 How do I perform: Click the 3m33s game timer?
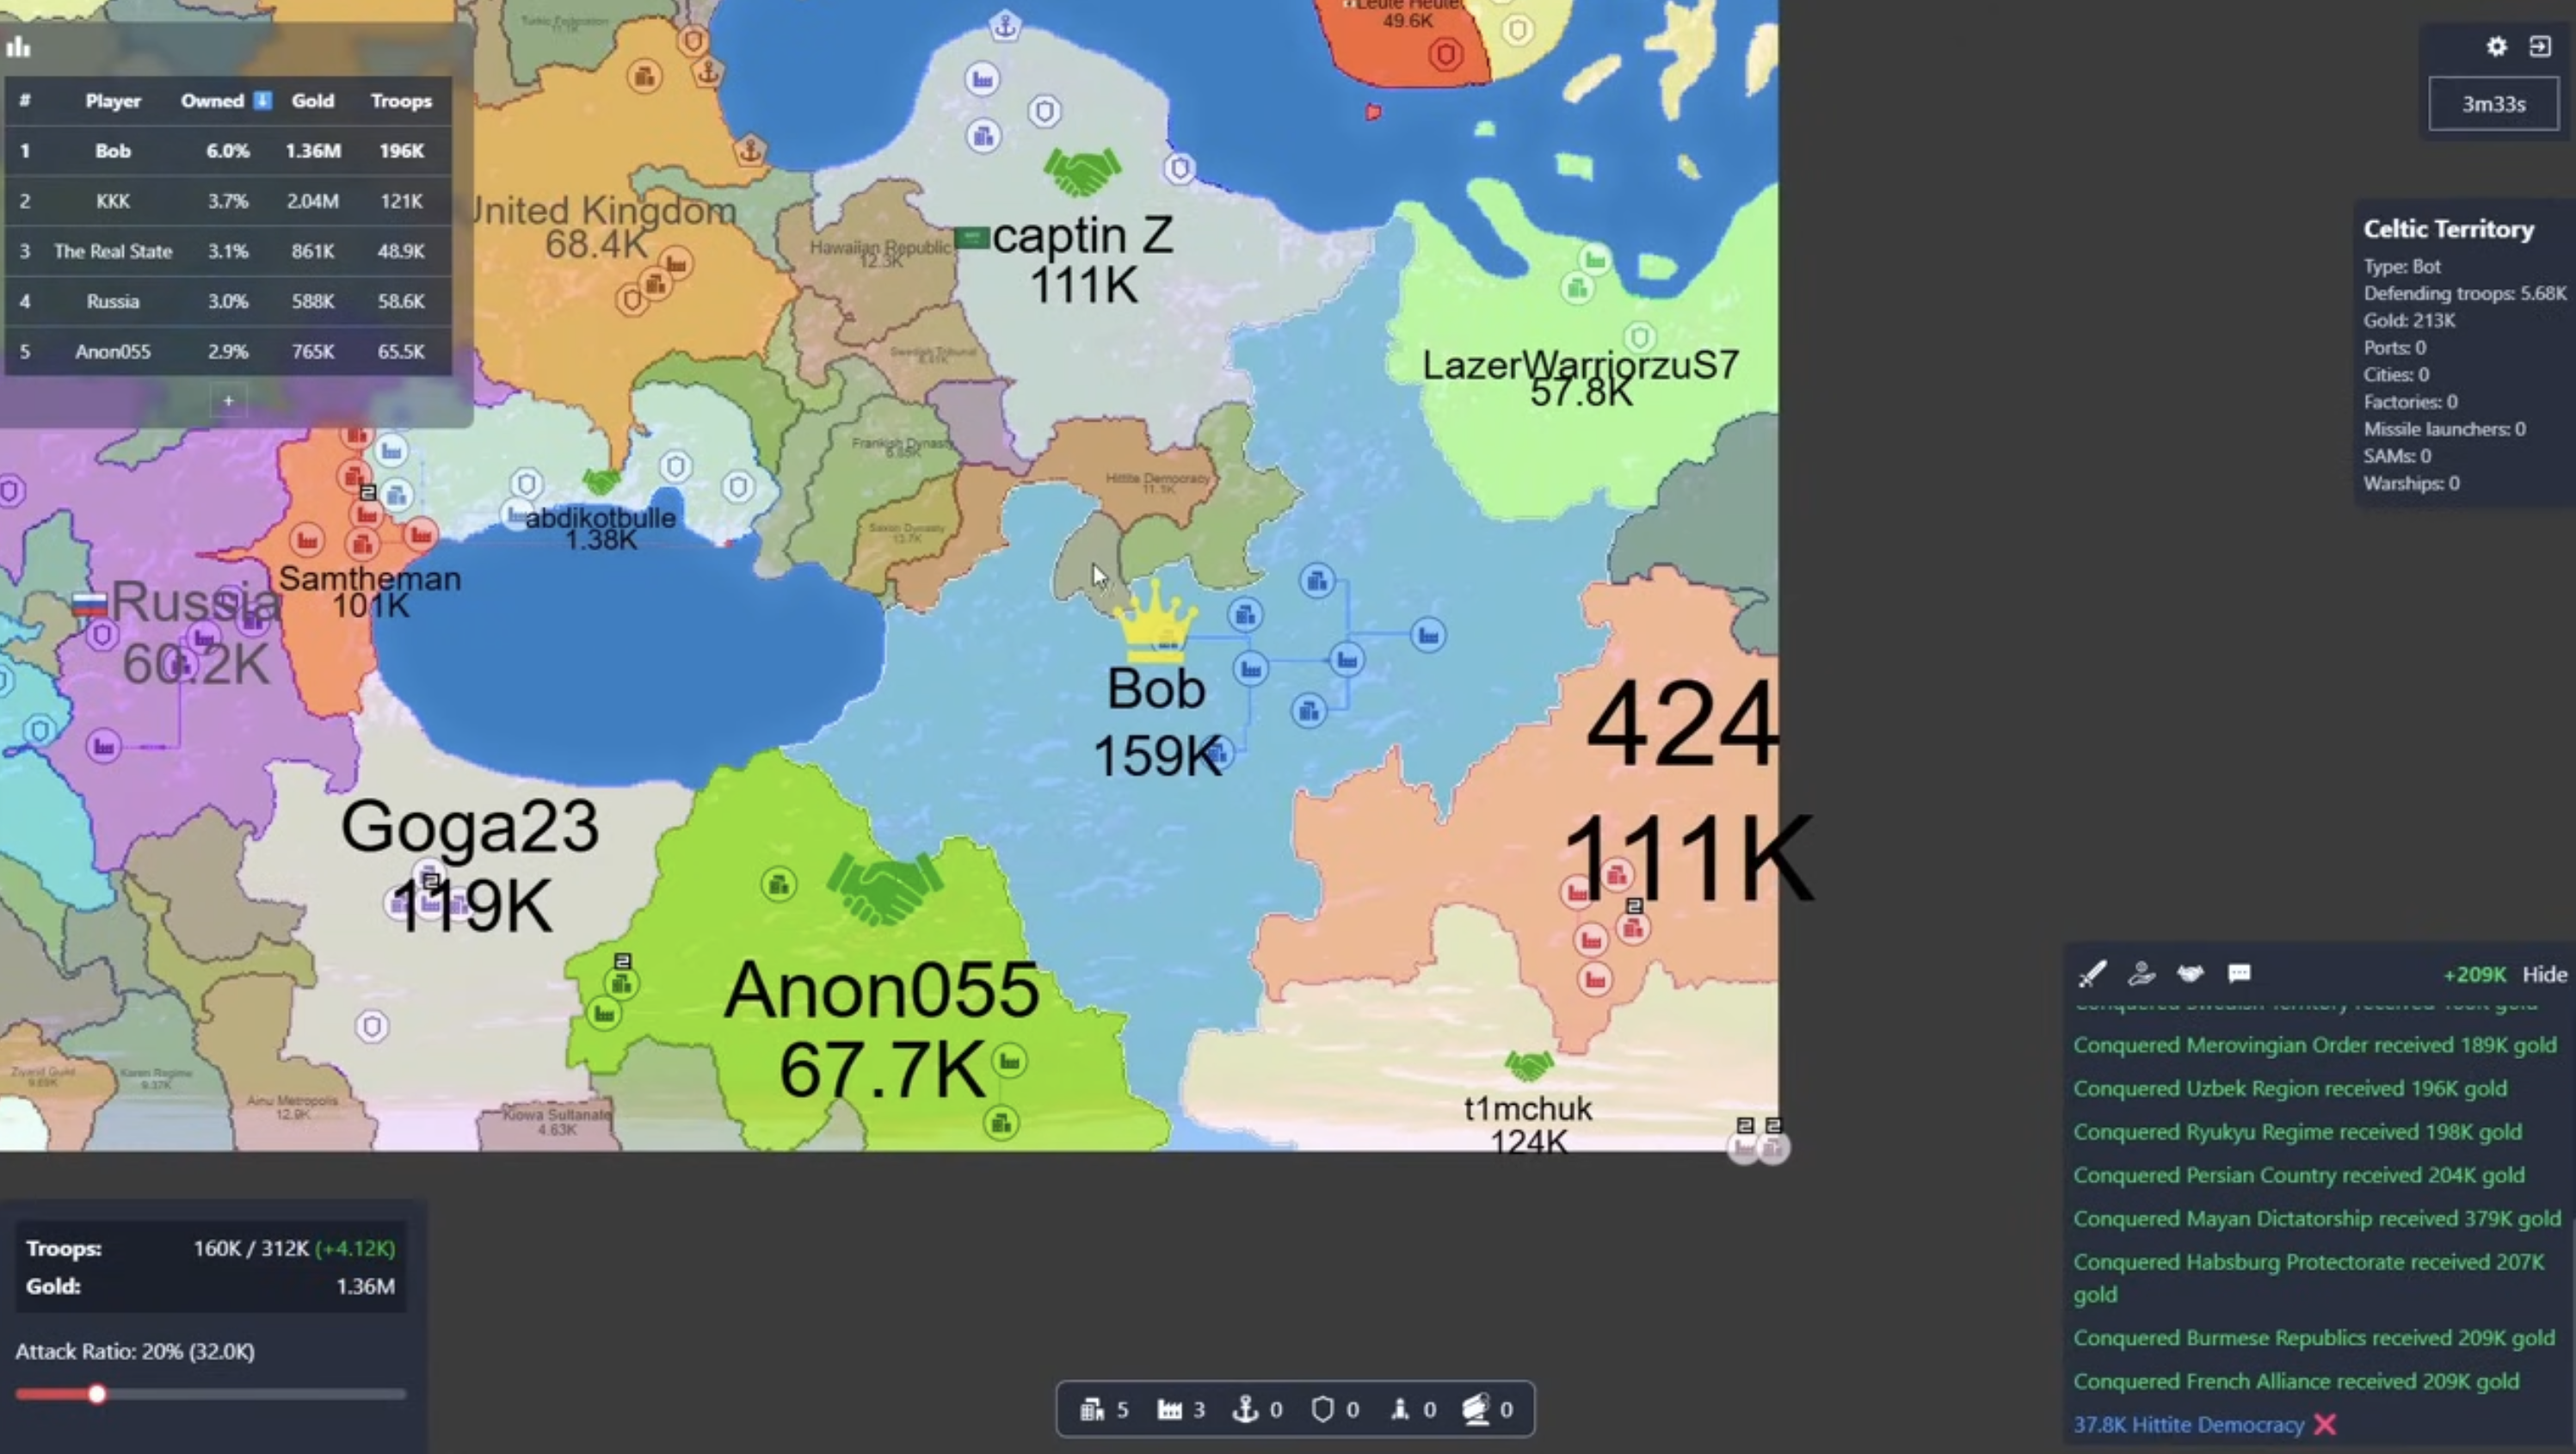pyautogui.click(x=2492, y=103)
